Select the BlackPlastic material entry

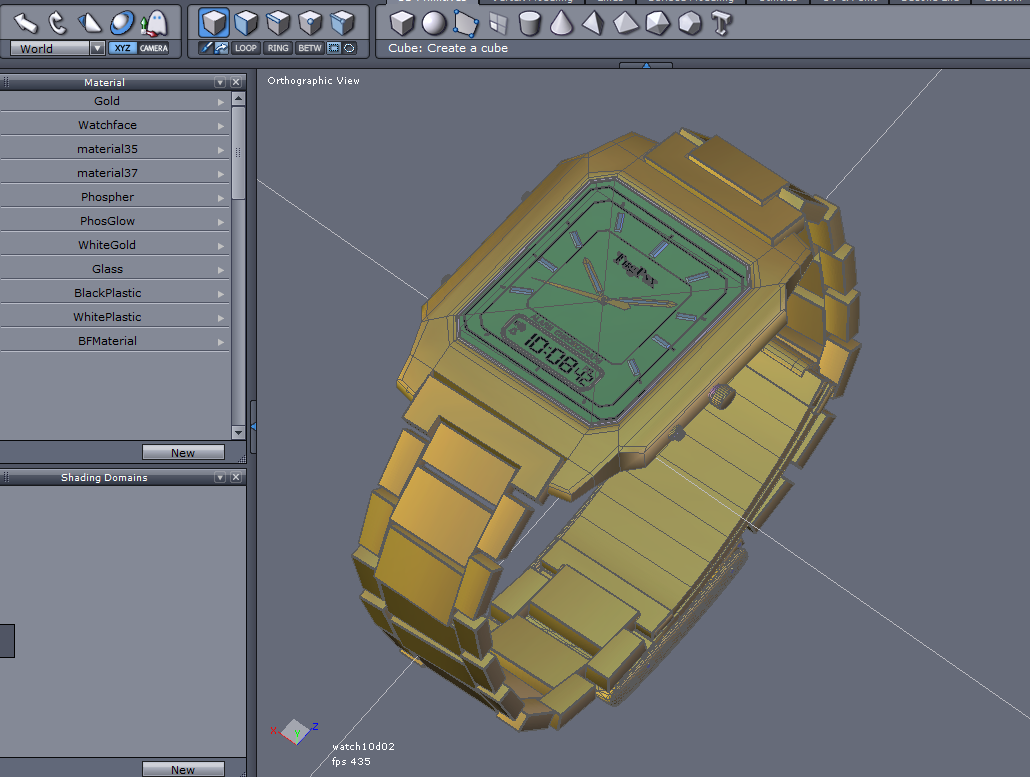tap(114, 293)
